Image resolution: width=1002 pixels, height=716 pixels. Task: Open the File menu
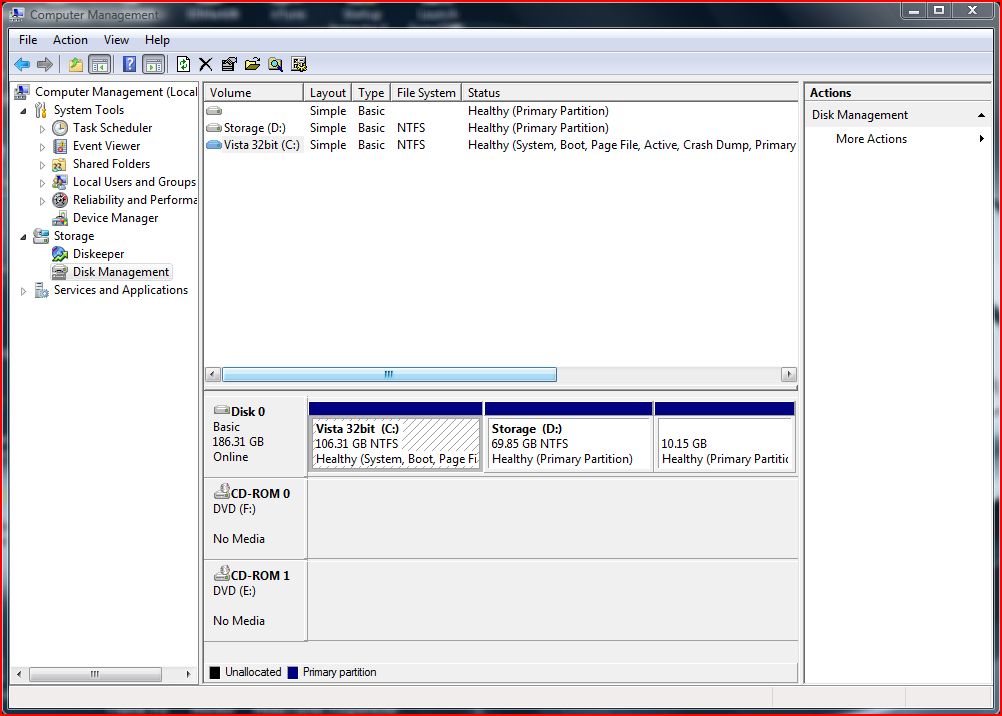point(28,40)
